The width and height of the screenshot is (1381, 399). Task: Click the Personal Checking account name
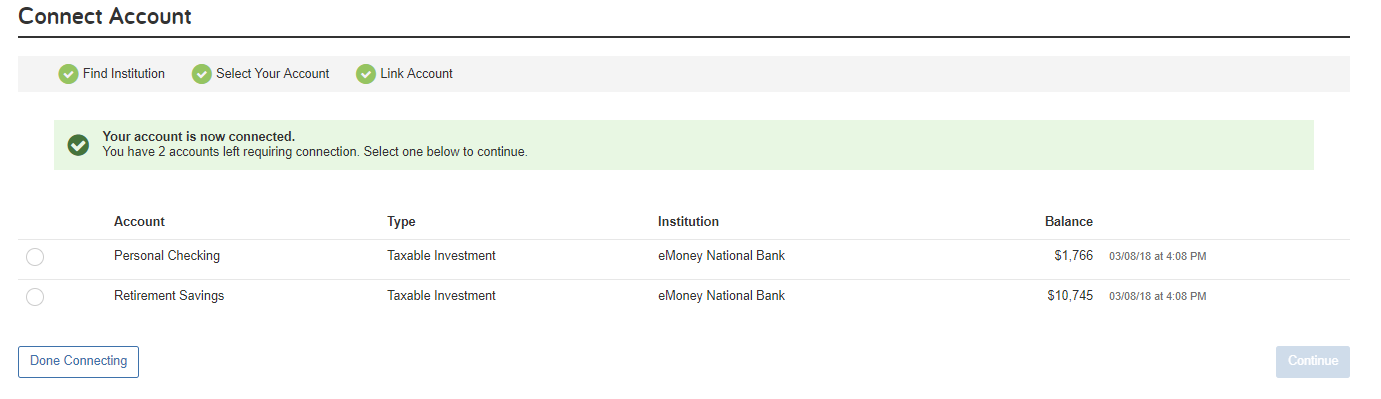point(167,256)
